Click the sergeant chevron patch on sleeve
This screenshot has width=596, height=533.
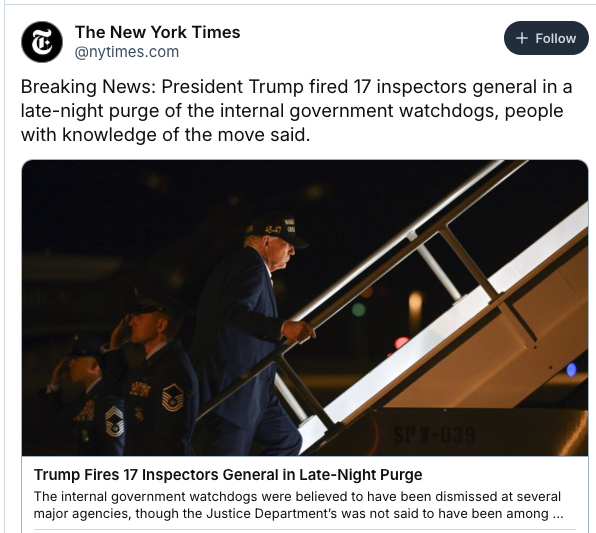(173, 397)
